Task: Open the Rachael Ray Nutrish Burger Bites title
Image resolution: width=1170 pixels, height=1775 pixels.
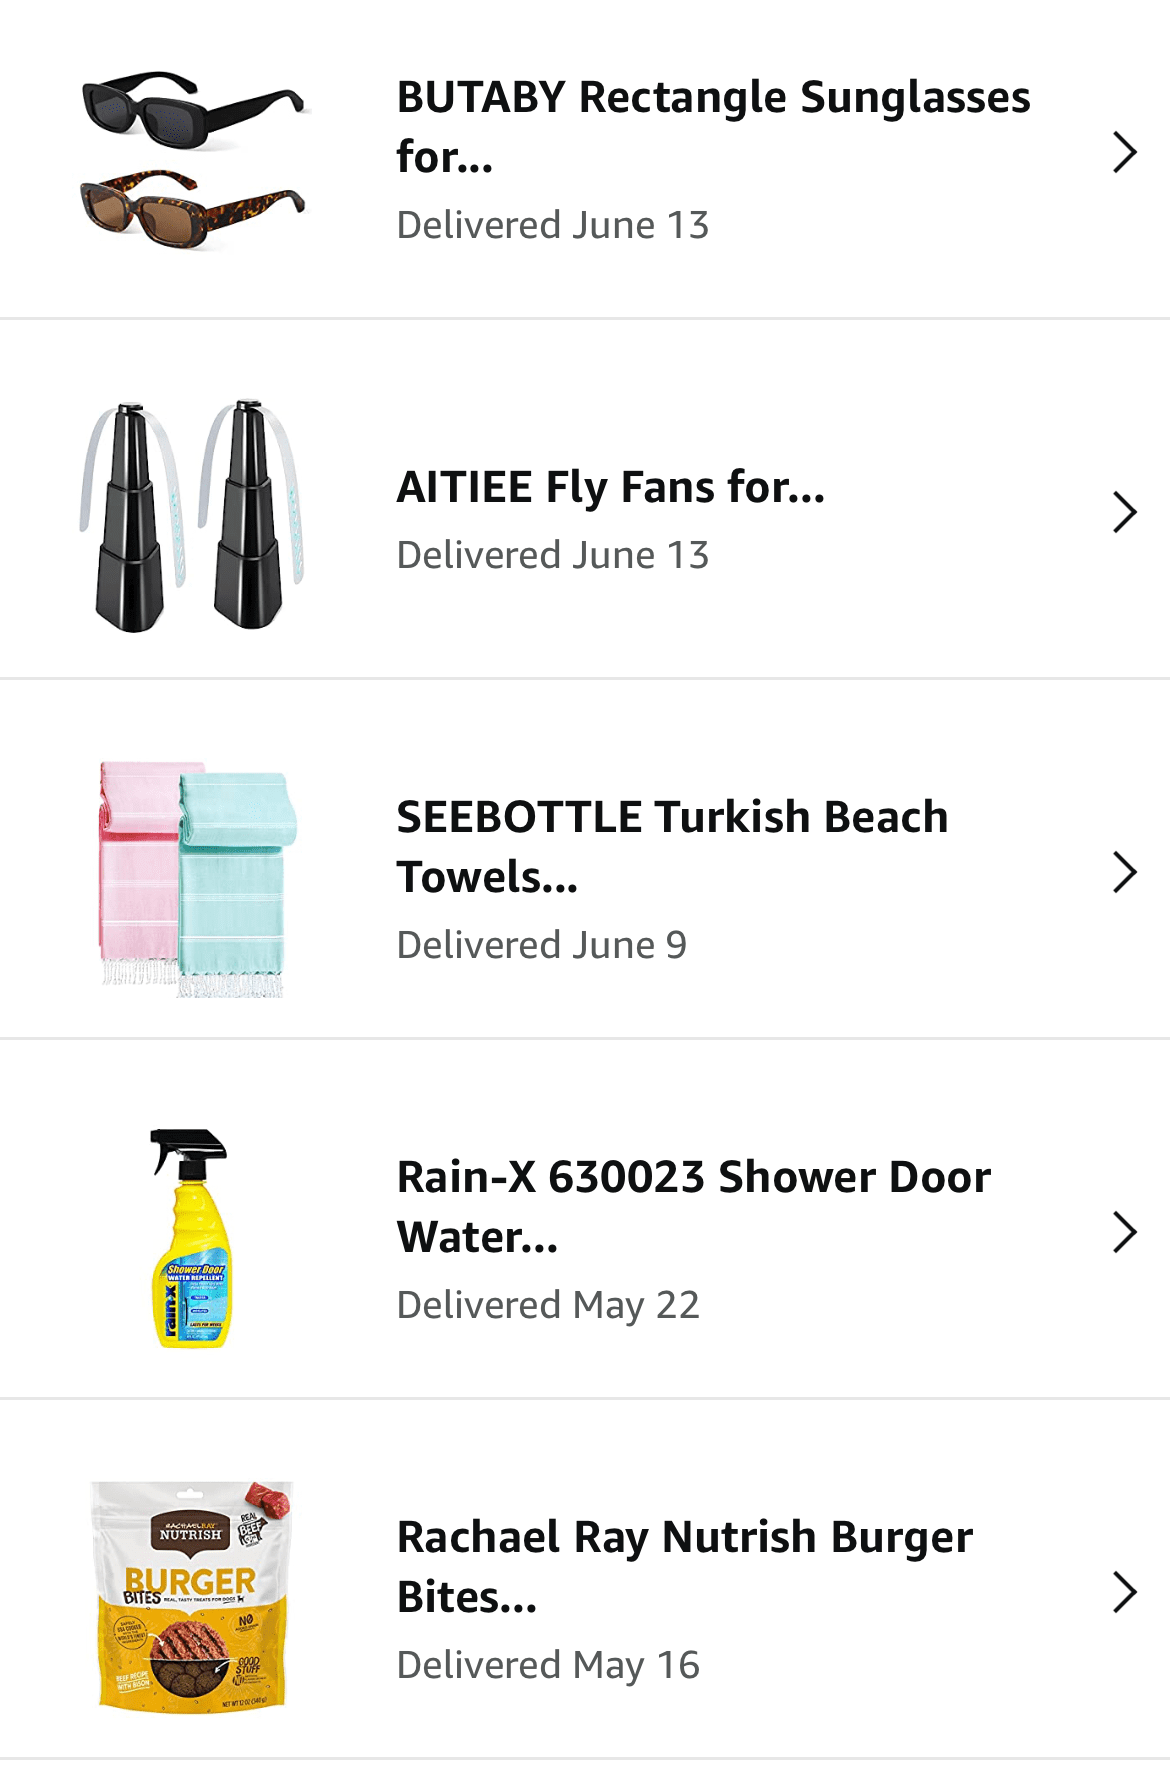Action: 684,1566
